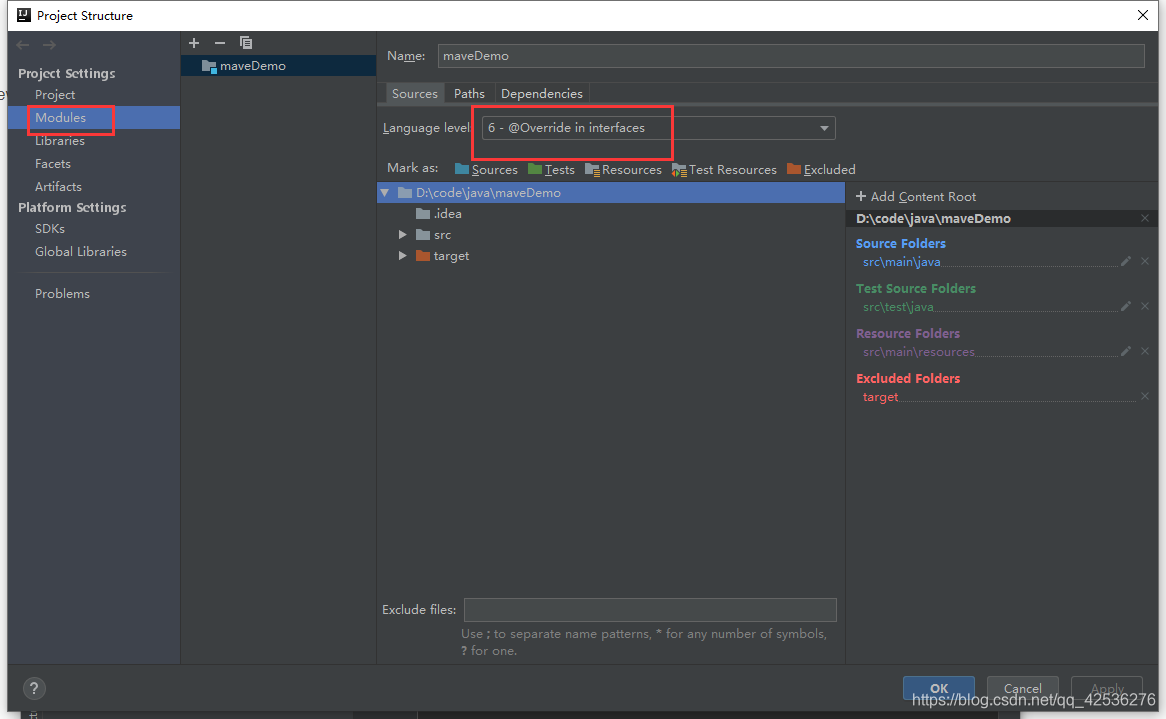Remove the src\test\java test source folder
The image size is (1166, 719).
(1145, 306)
